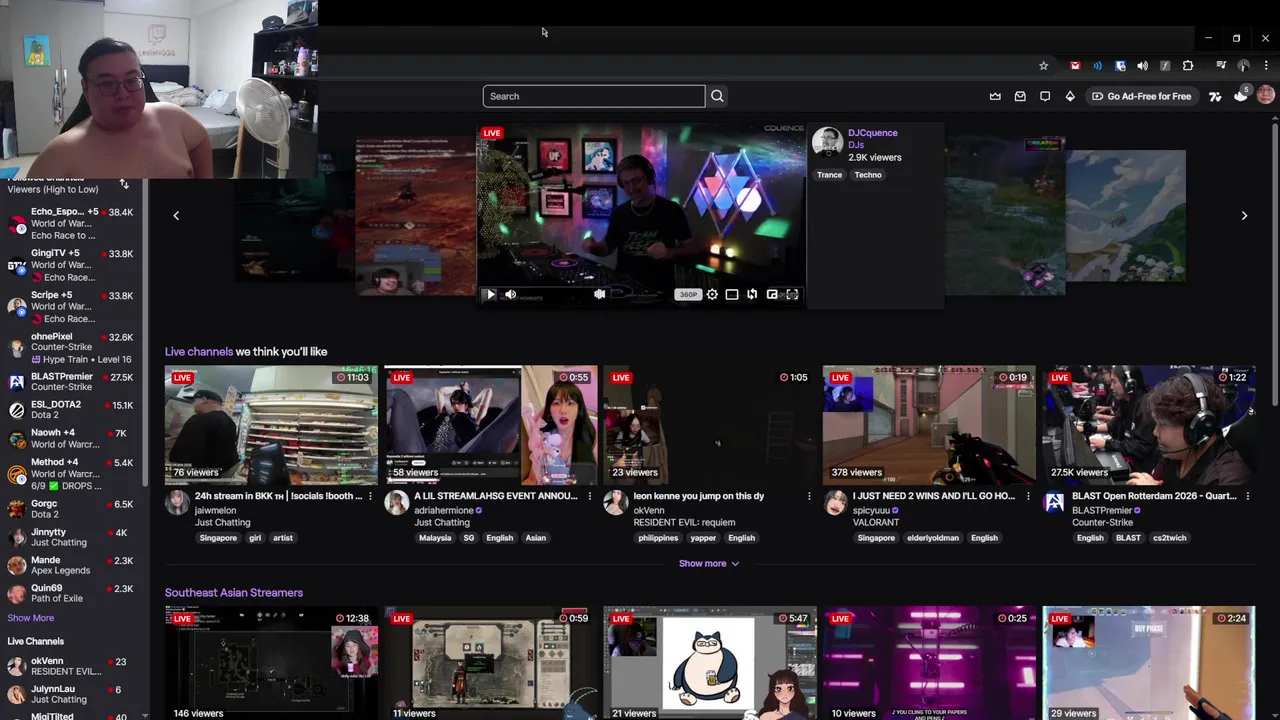Open Chrome three-dot menu
Viewport: 1280px width, 720px height.
[x=1266, y=66]
